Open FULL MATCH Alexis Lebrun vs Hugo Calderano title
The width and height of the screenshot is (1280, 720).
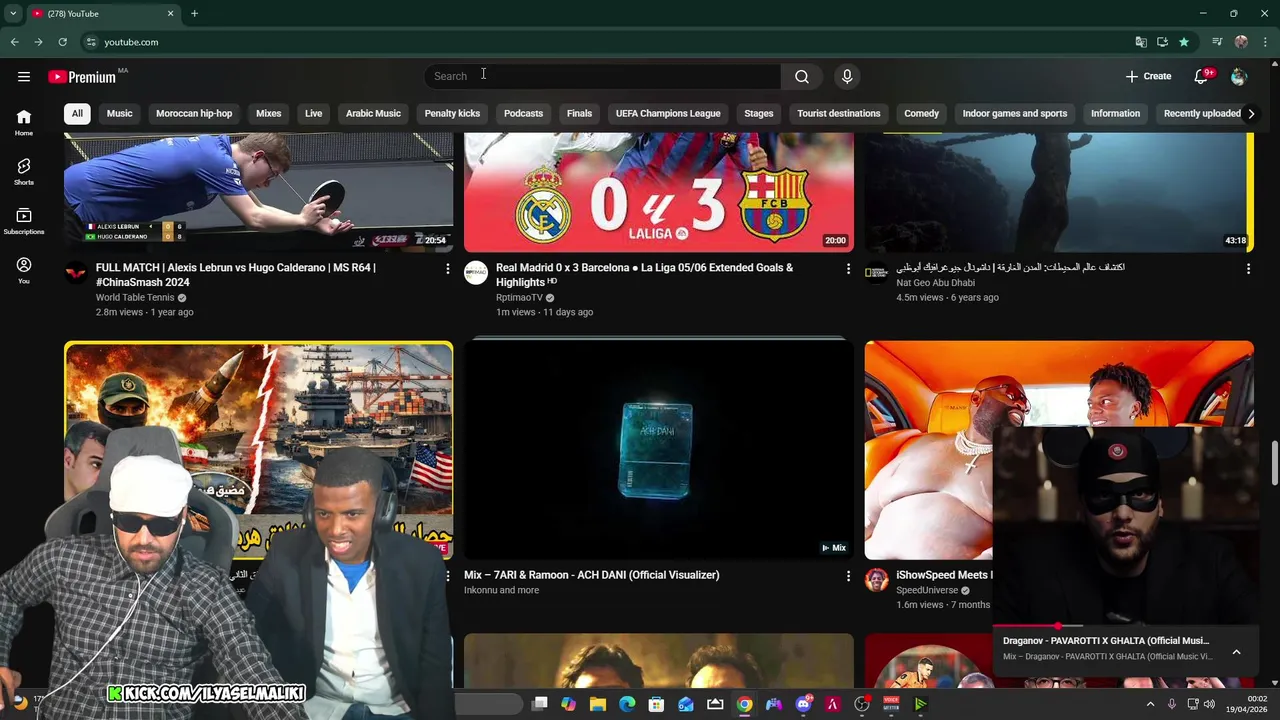(236, 275)
